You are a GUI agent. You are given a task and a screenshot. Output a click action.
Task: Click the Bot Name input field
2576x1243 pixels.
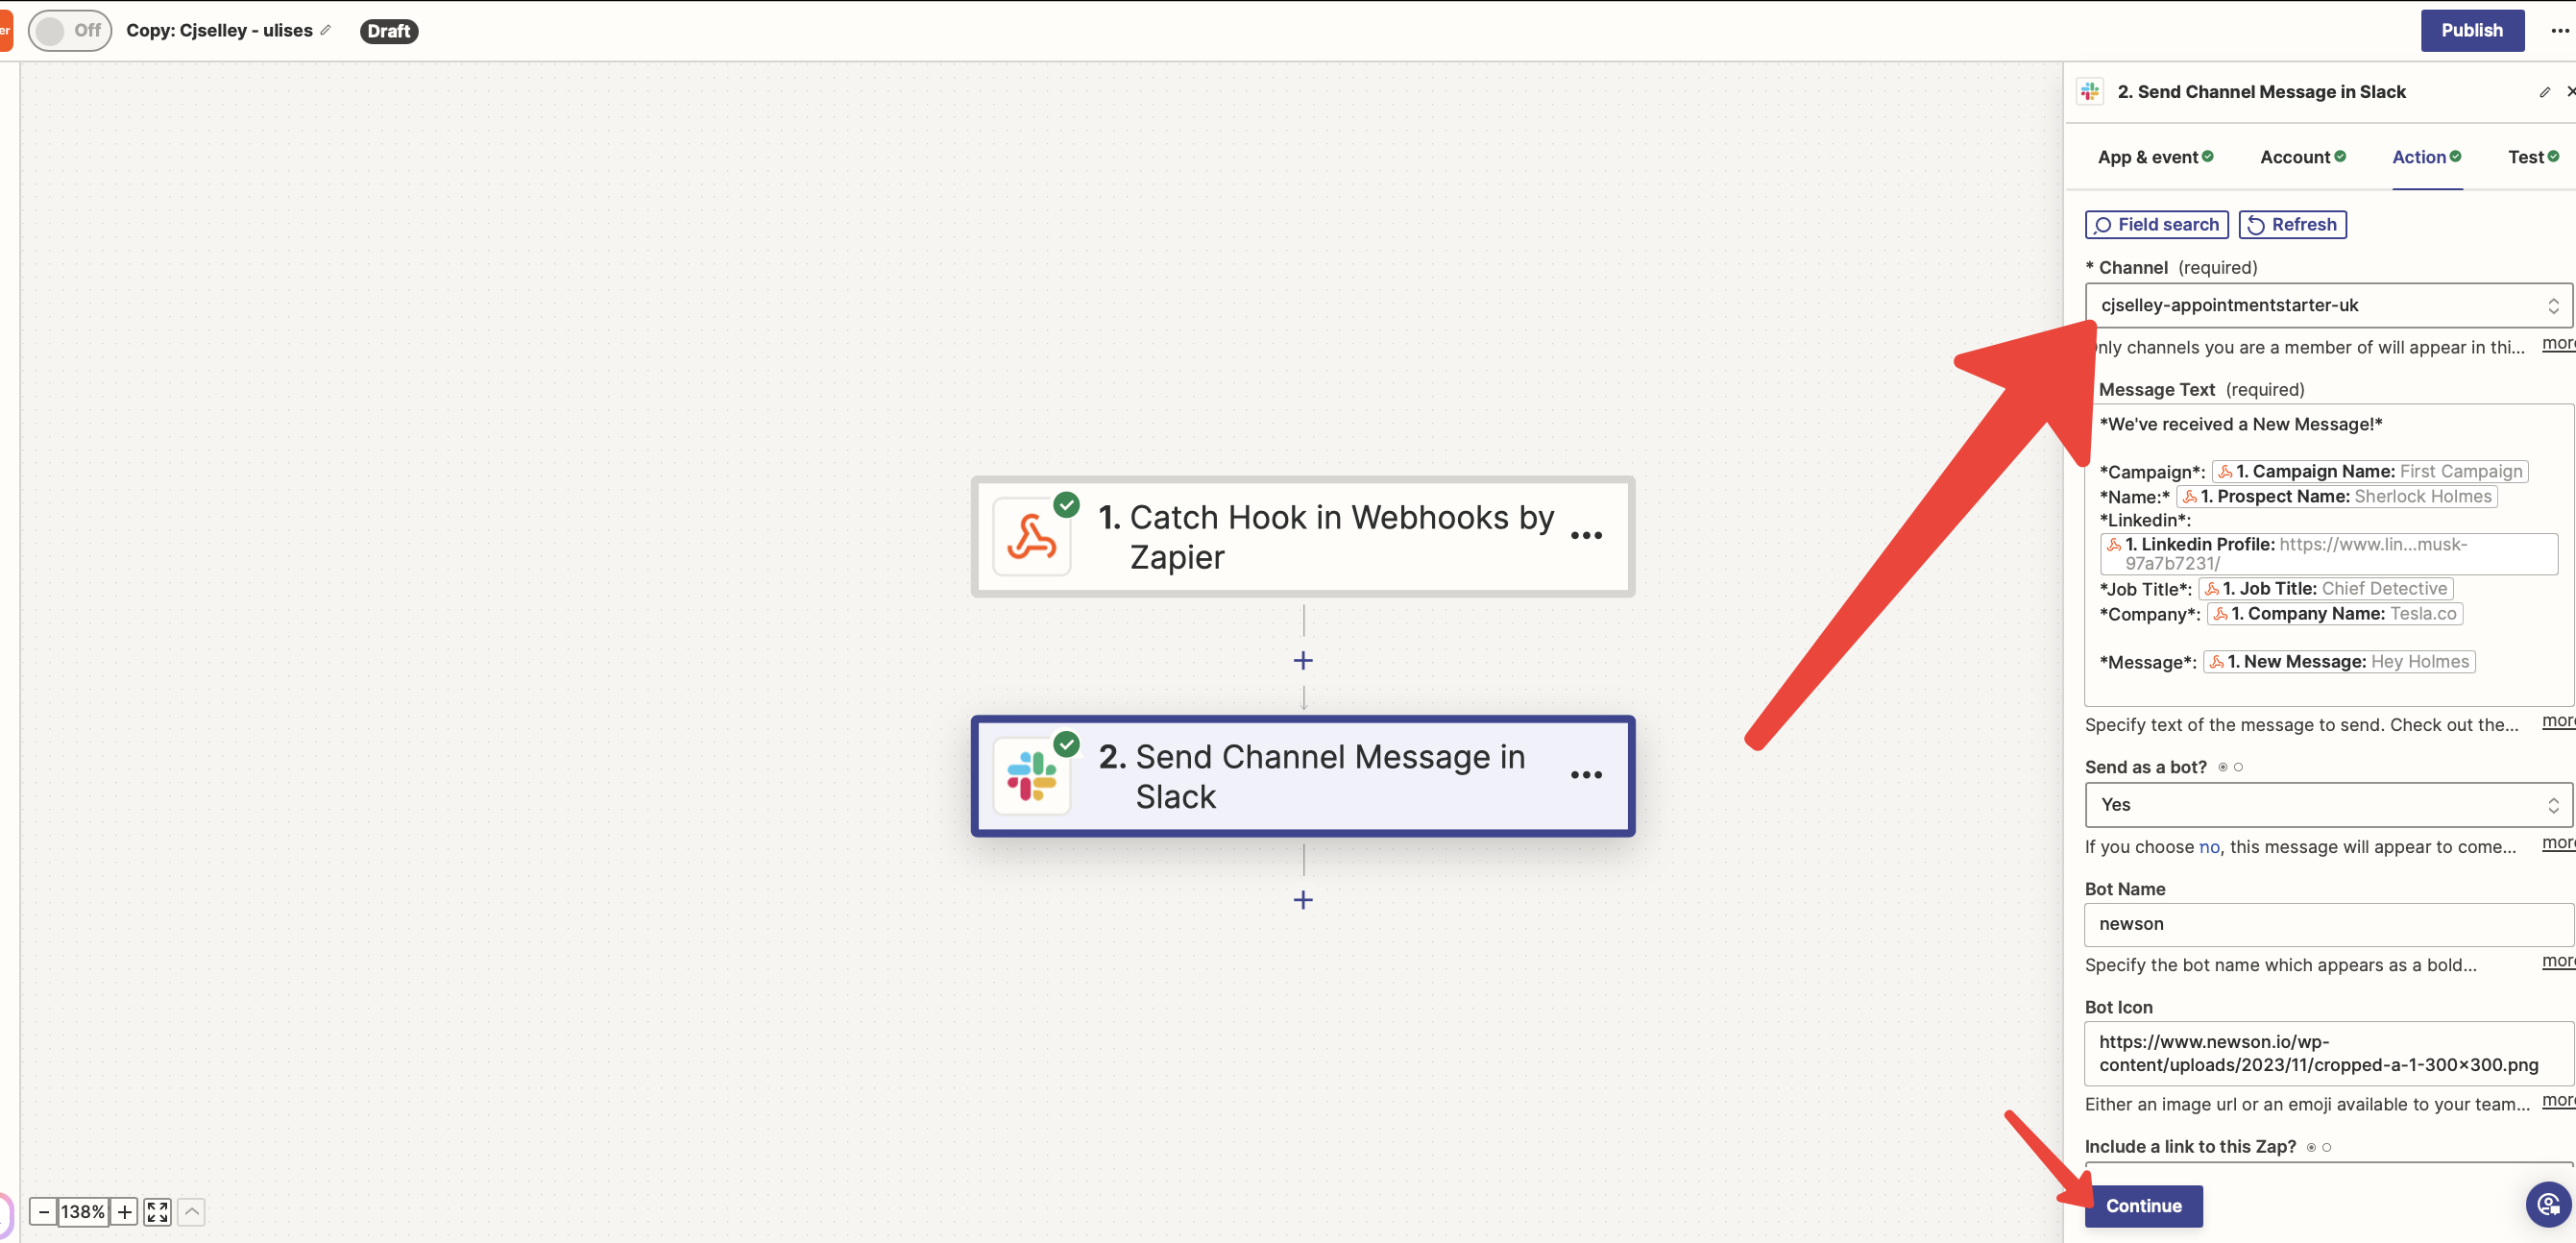click(x=2326, y=924)
